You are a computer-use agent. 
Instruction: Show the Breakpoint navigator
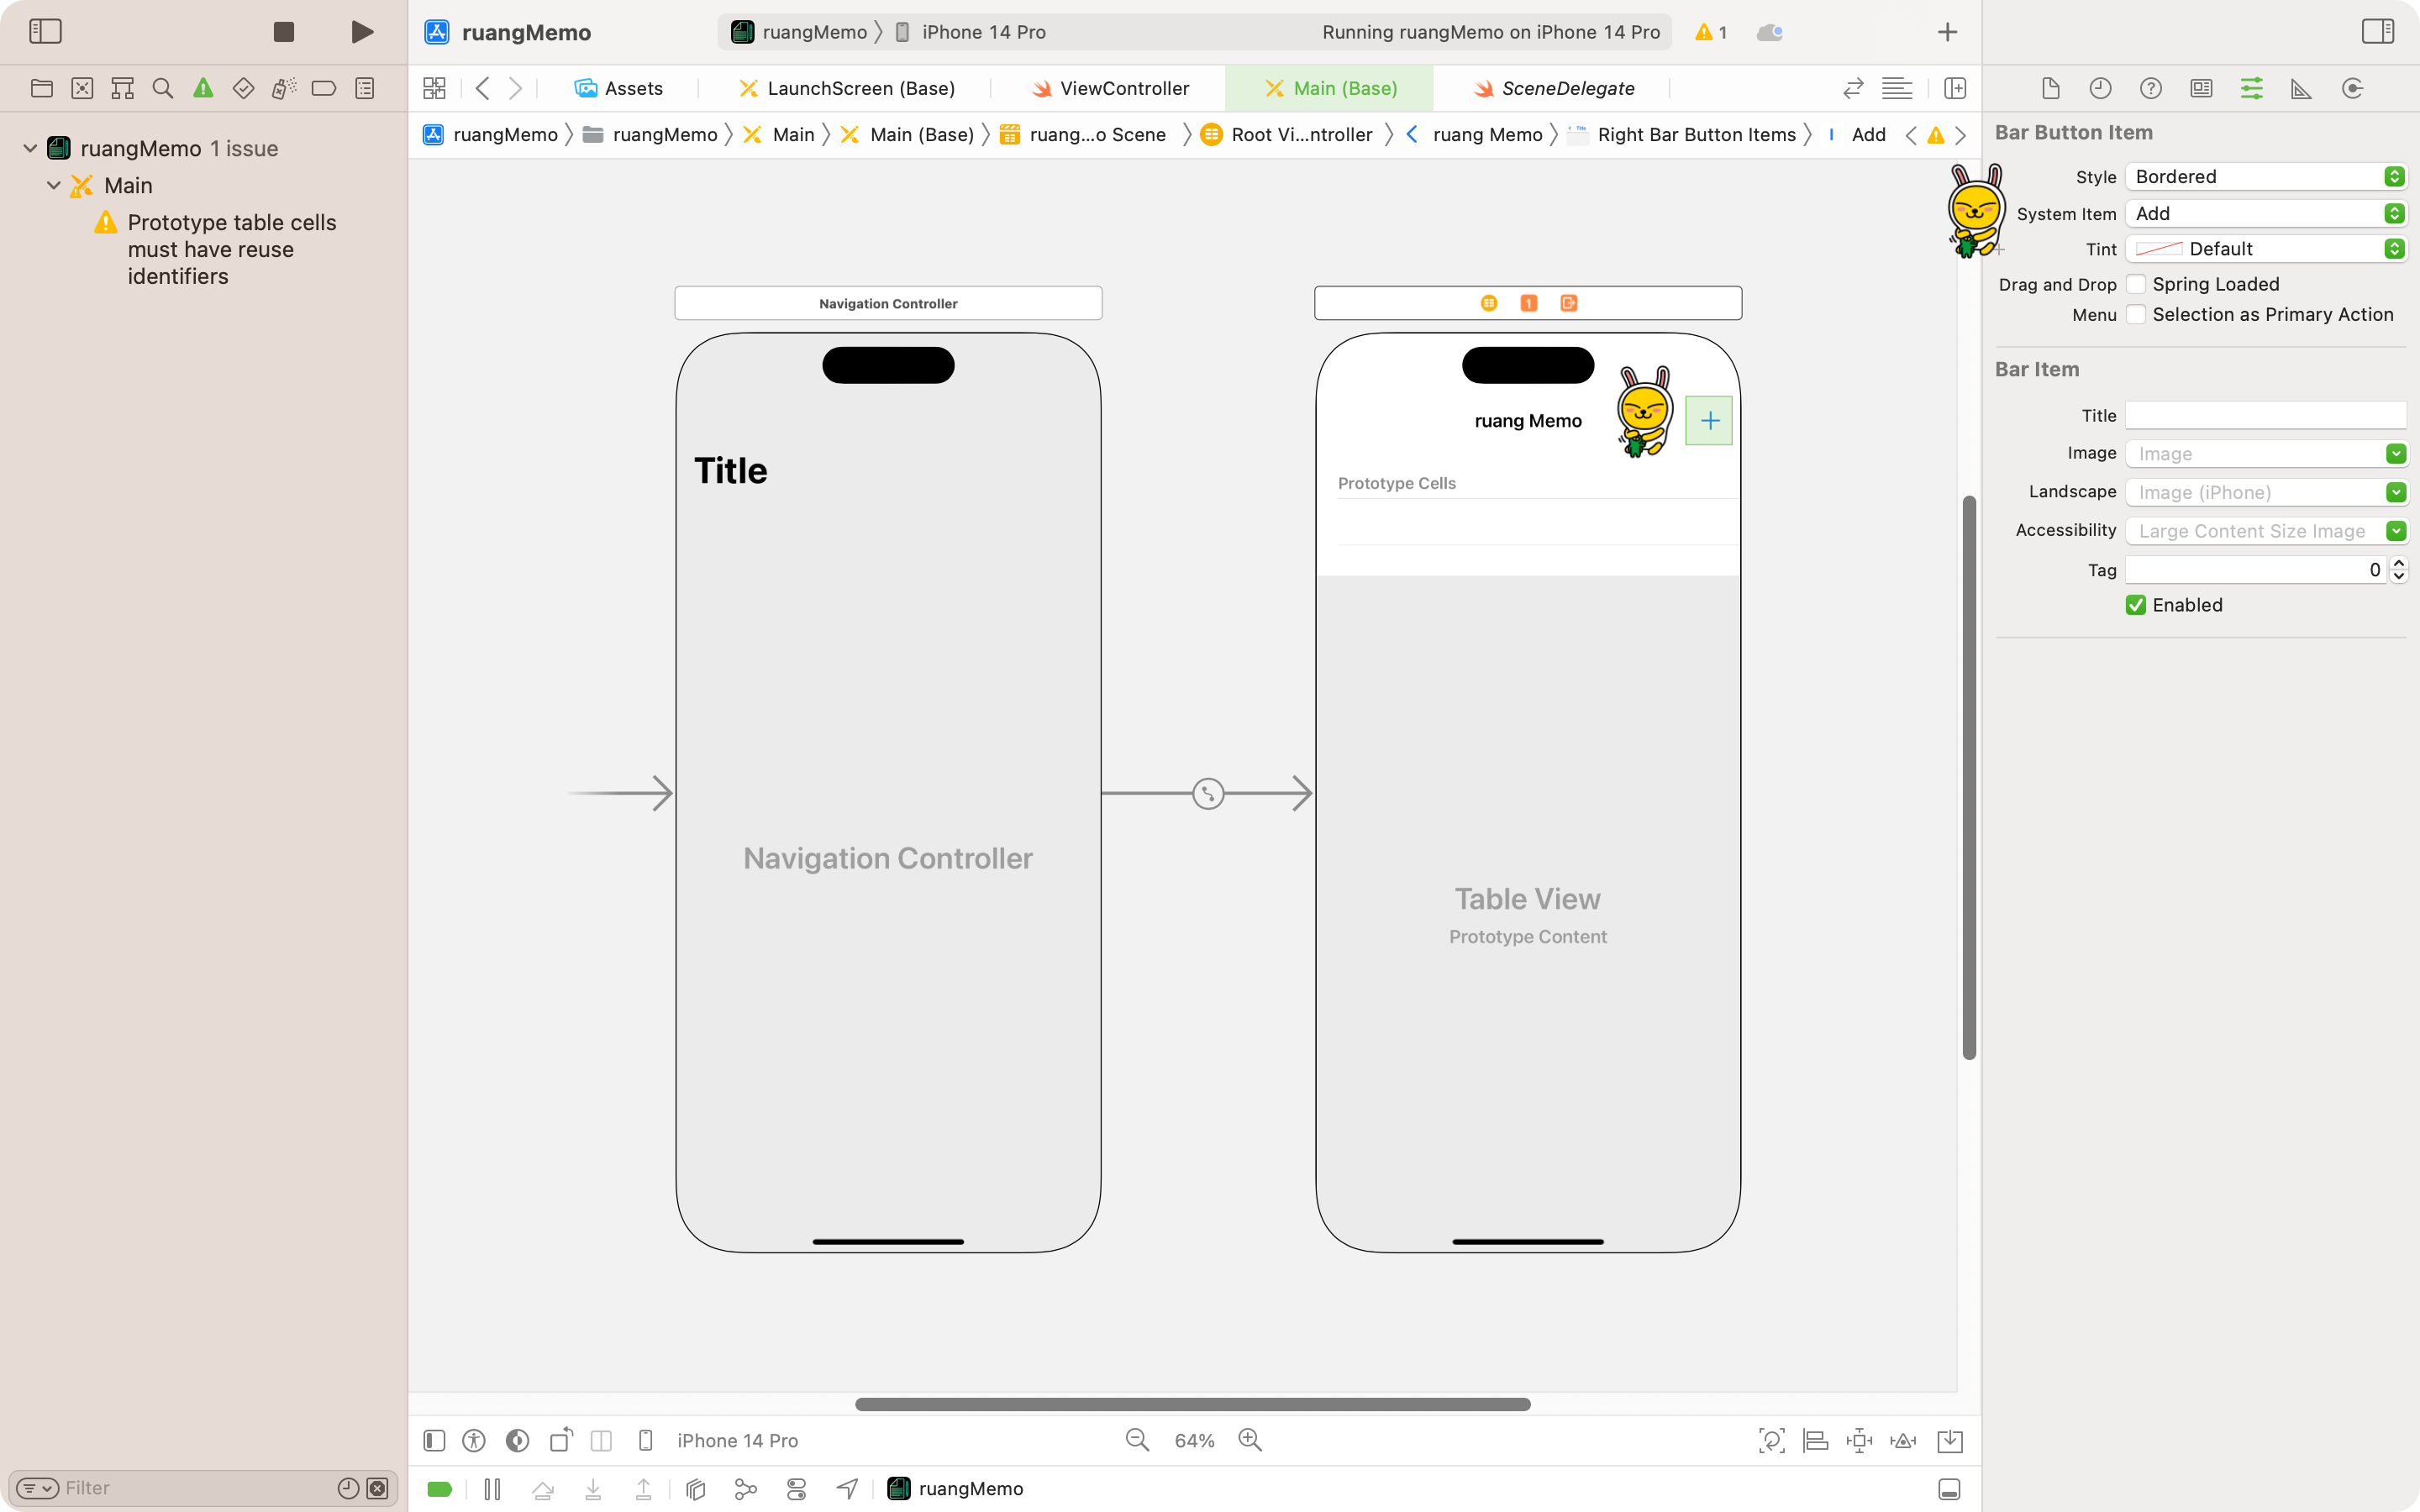click(324, 88)
